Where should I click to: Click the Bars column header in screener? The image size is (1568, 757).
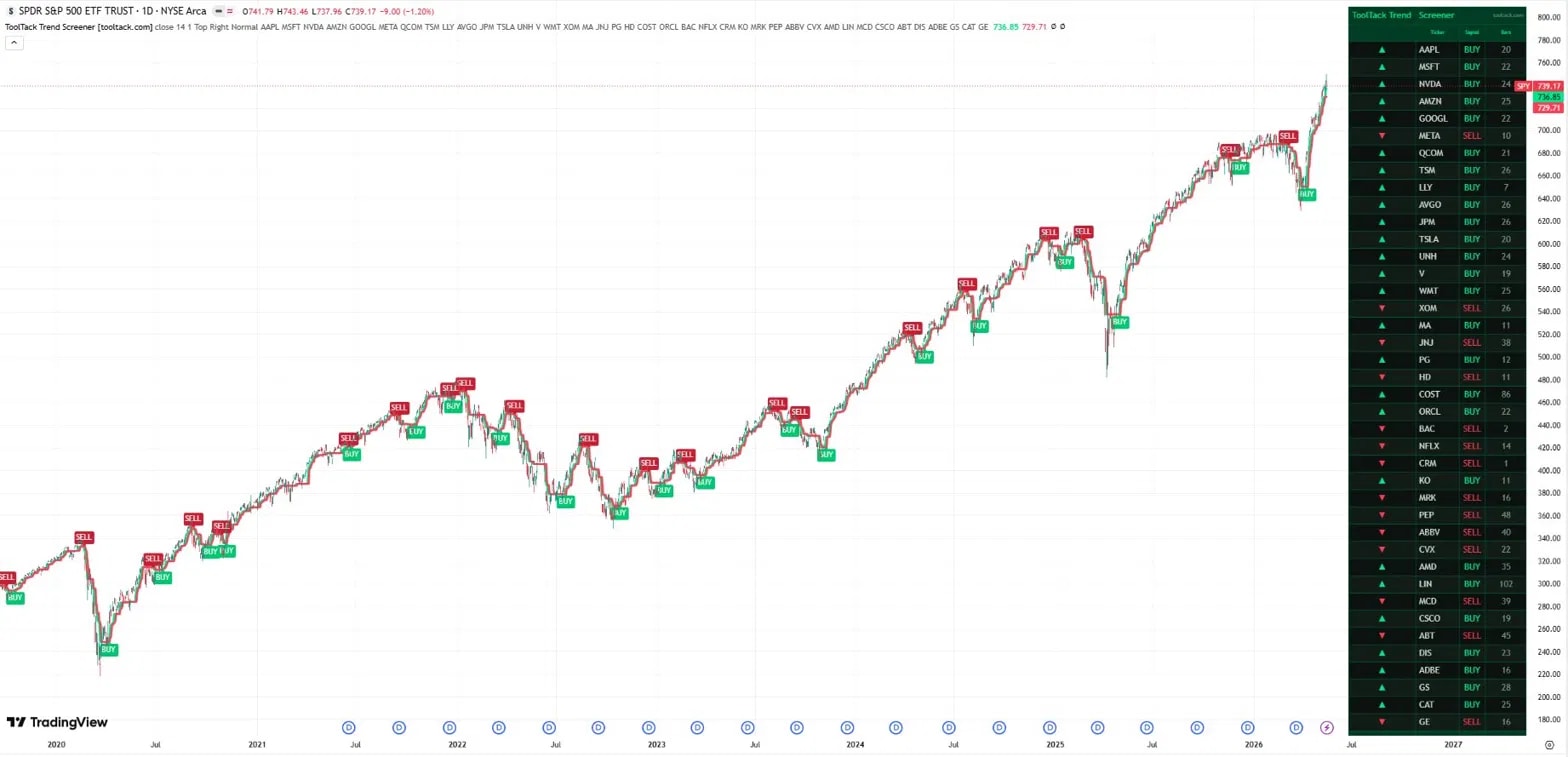tap(1506, 32)
